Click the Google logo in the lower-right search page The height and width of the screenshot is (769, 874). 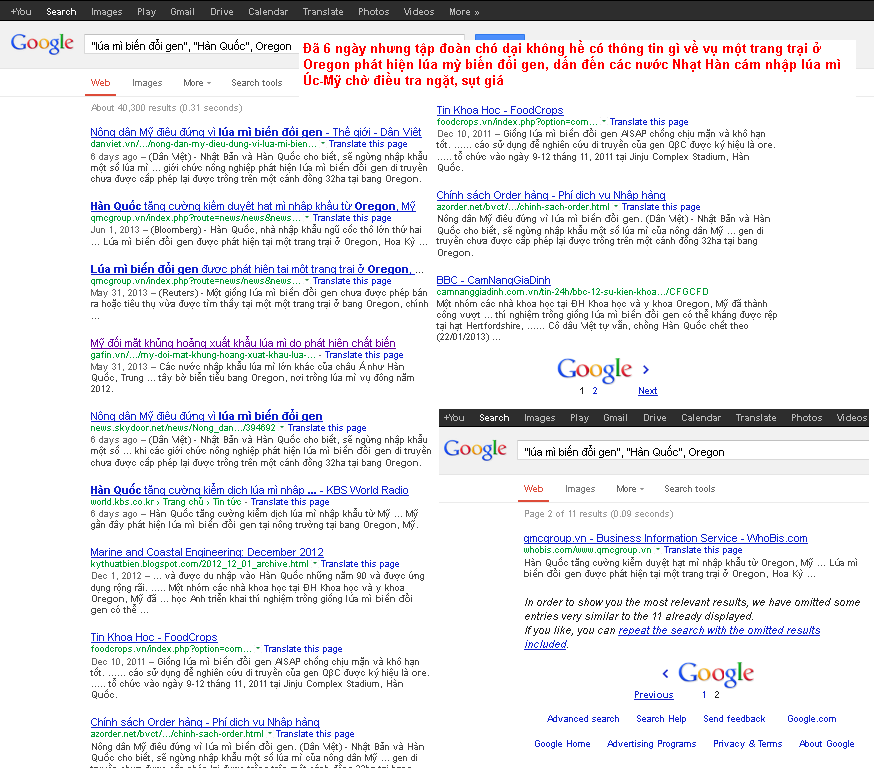475,449
